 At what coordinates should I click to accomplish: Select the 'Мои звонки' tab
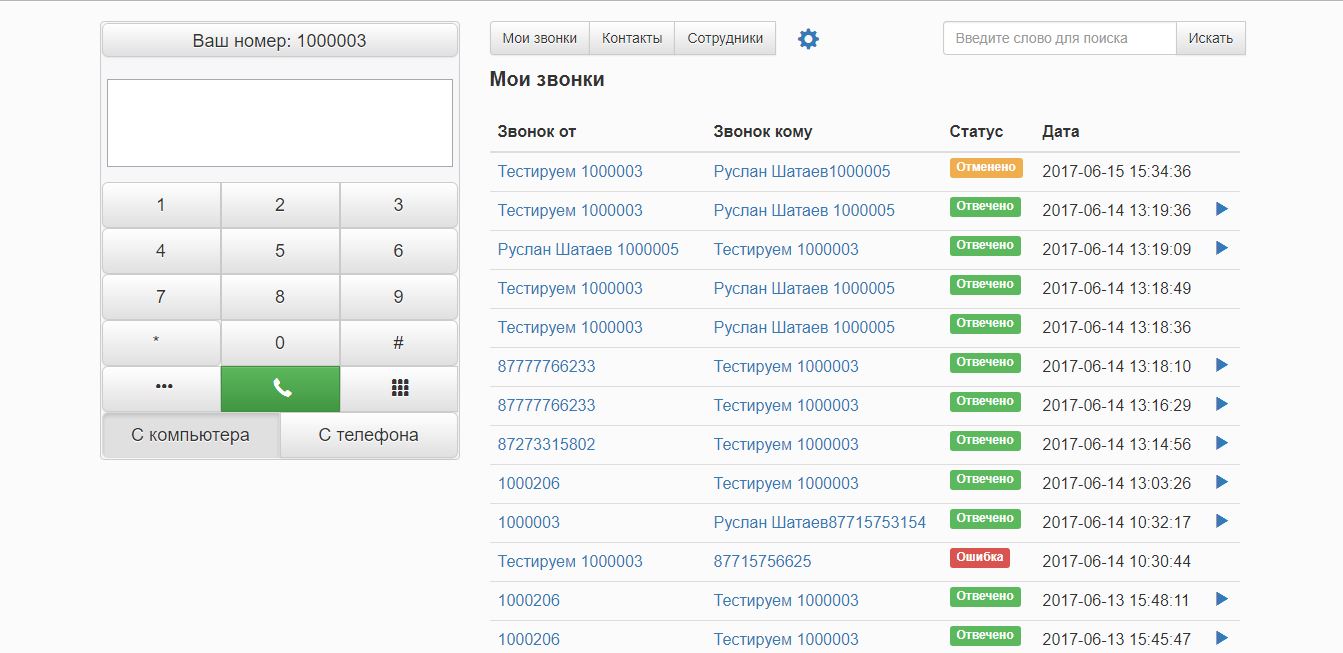(x=539, y=39)
